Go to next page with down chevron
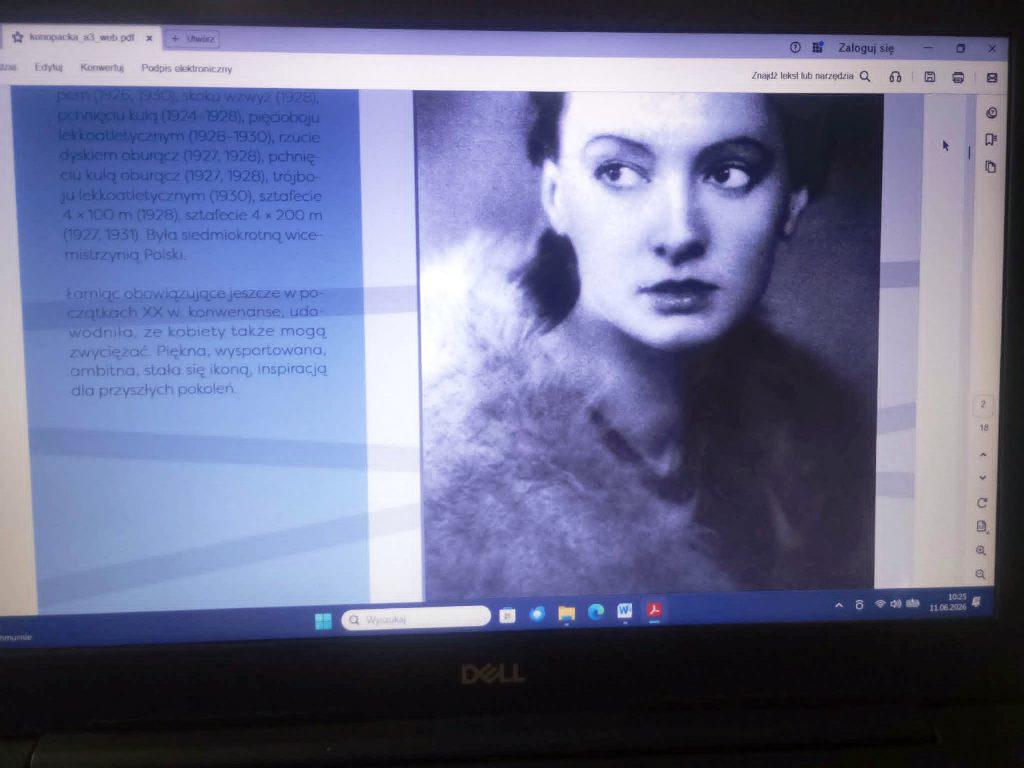Screen dimensions: 1024x768 click(982, 477)
